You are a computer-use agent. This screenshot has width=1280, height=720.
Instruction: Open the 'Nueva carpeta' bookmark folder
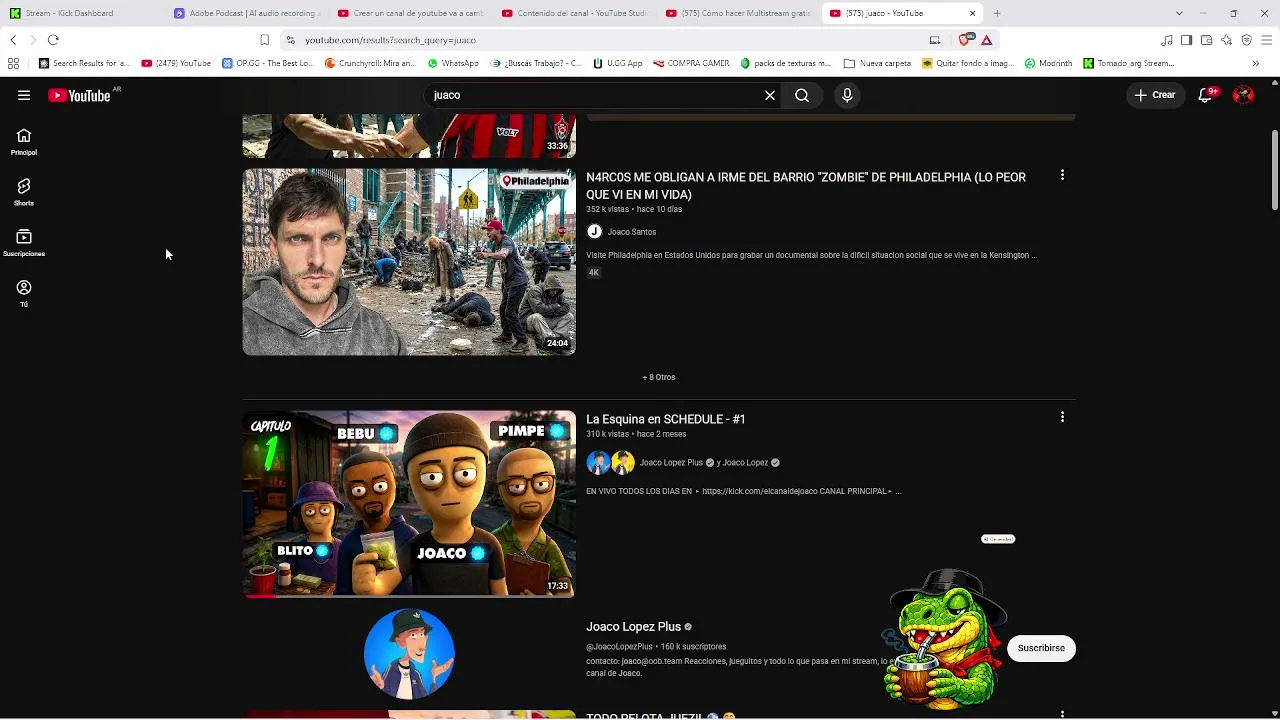point(878,63)
